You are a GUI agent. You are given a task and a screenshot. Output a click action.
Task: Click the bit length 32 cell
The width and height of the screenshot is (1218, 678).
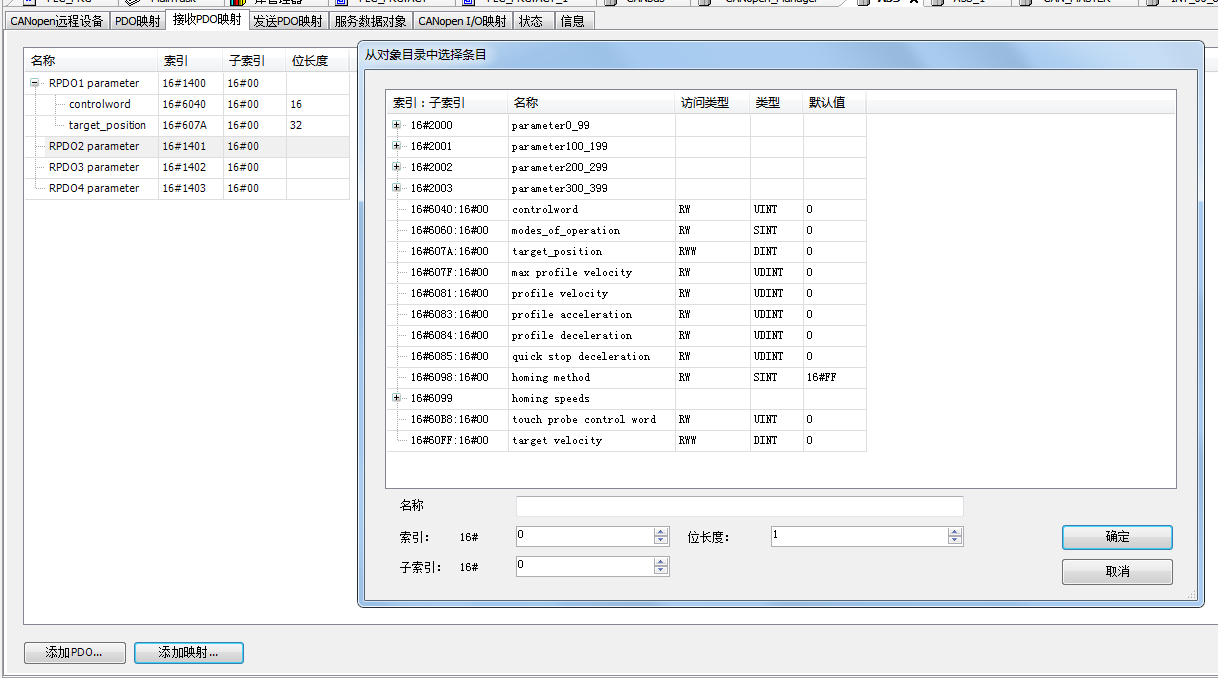click(317, 125)
